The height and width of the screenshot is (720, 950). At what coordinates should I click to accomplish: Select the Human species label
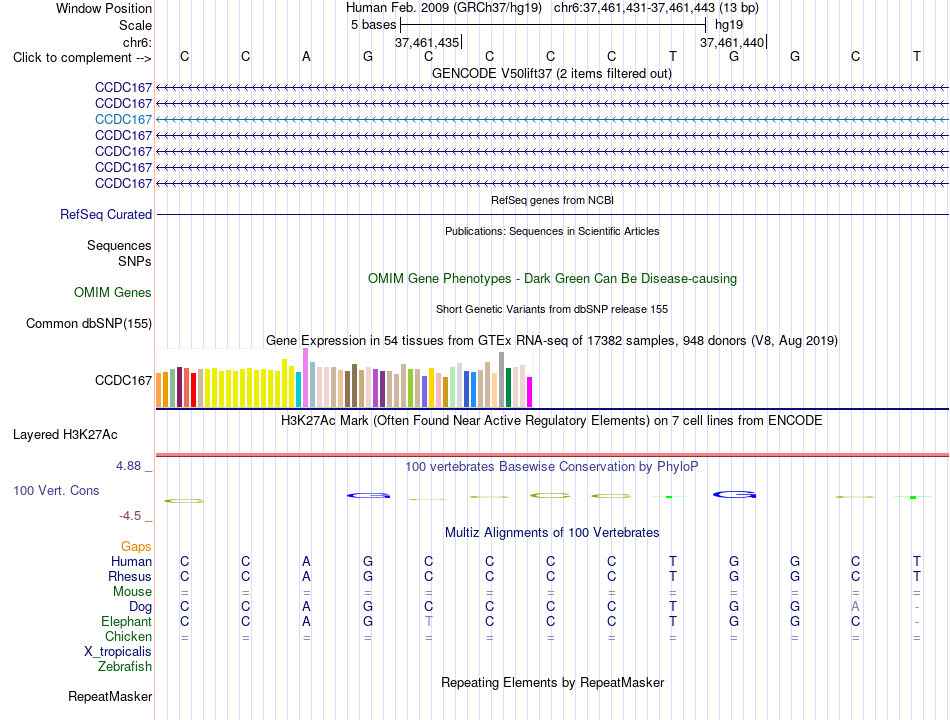[x=131, y=562]
